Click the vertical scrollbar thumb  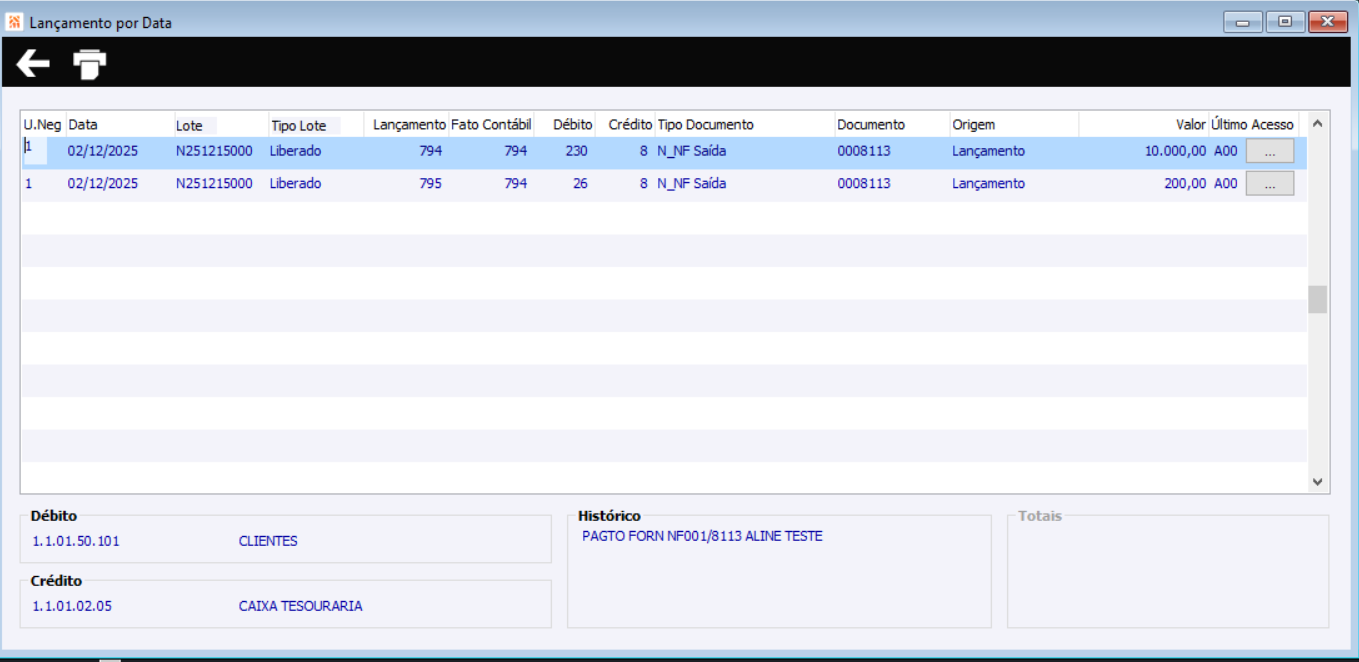1317,299
